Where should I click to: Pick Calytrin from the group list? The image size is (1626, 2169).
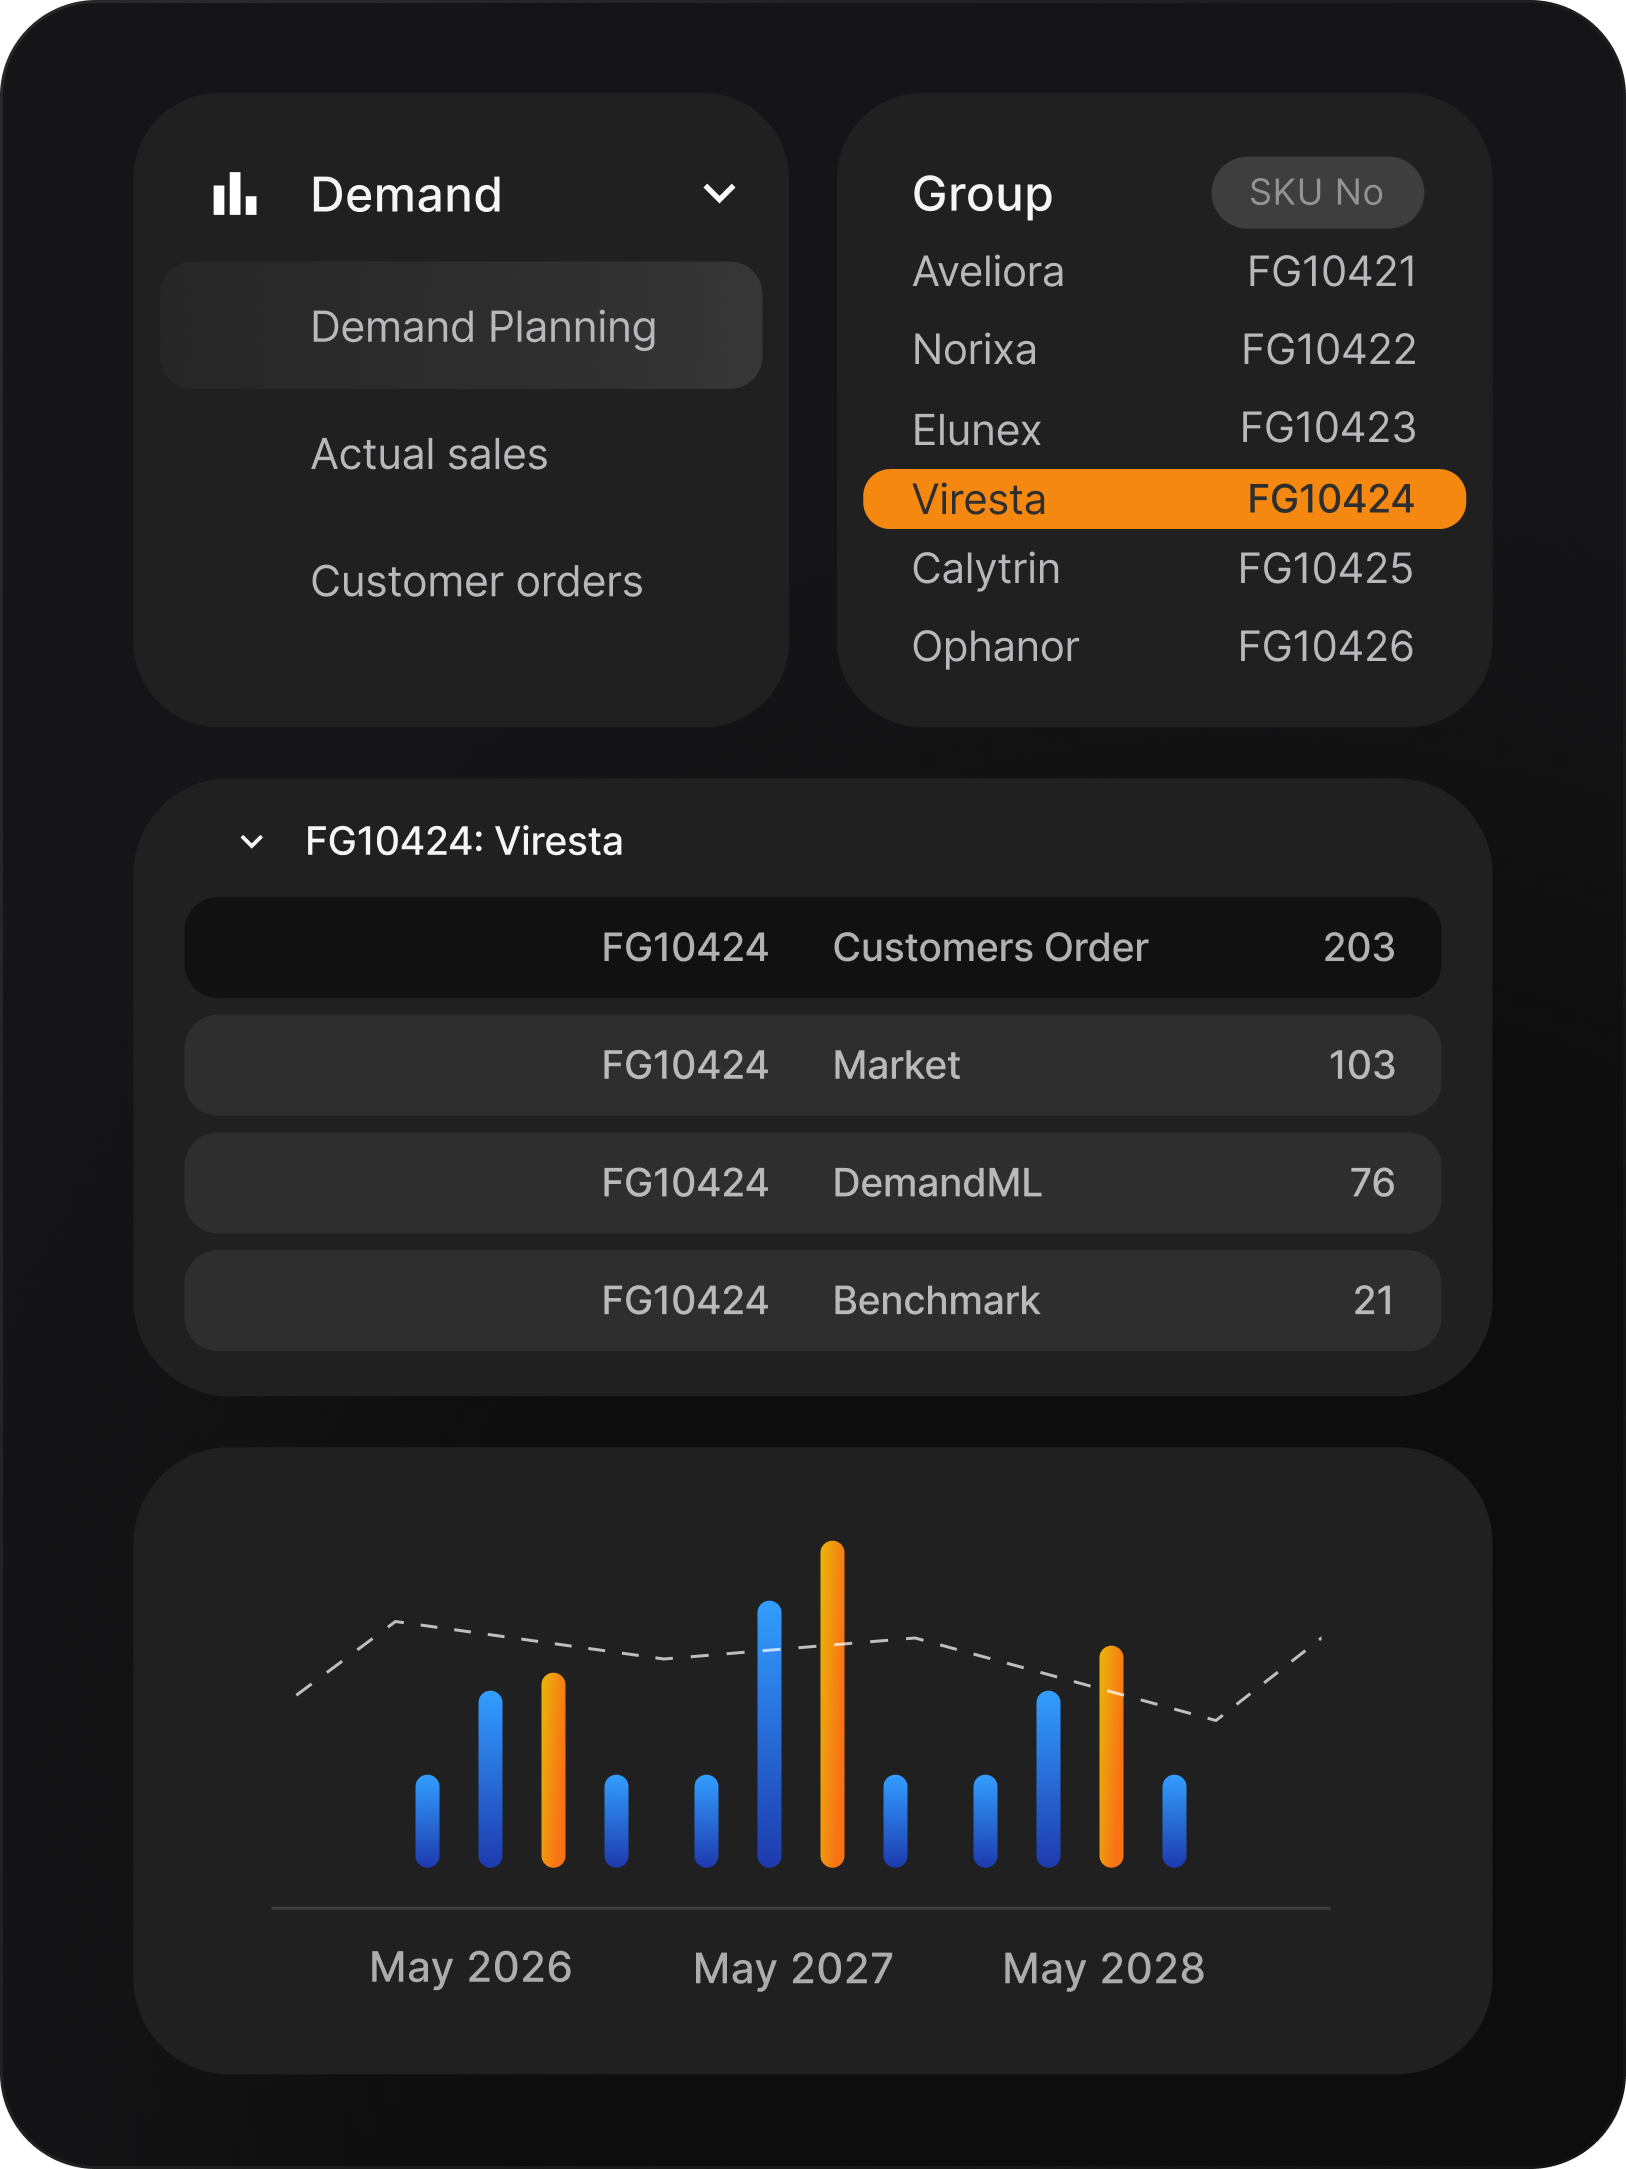tap(1163, 569)
